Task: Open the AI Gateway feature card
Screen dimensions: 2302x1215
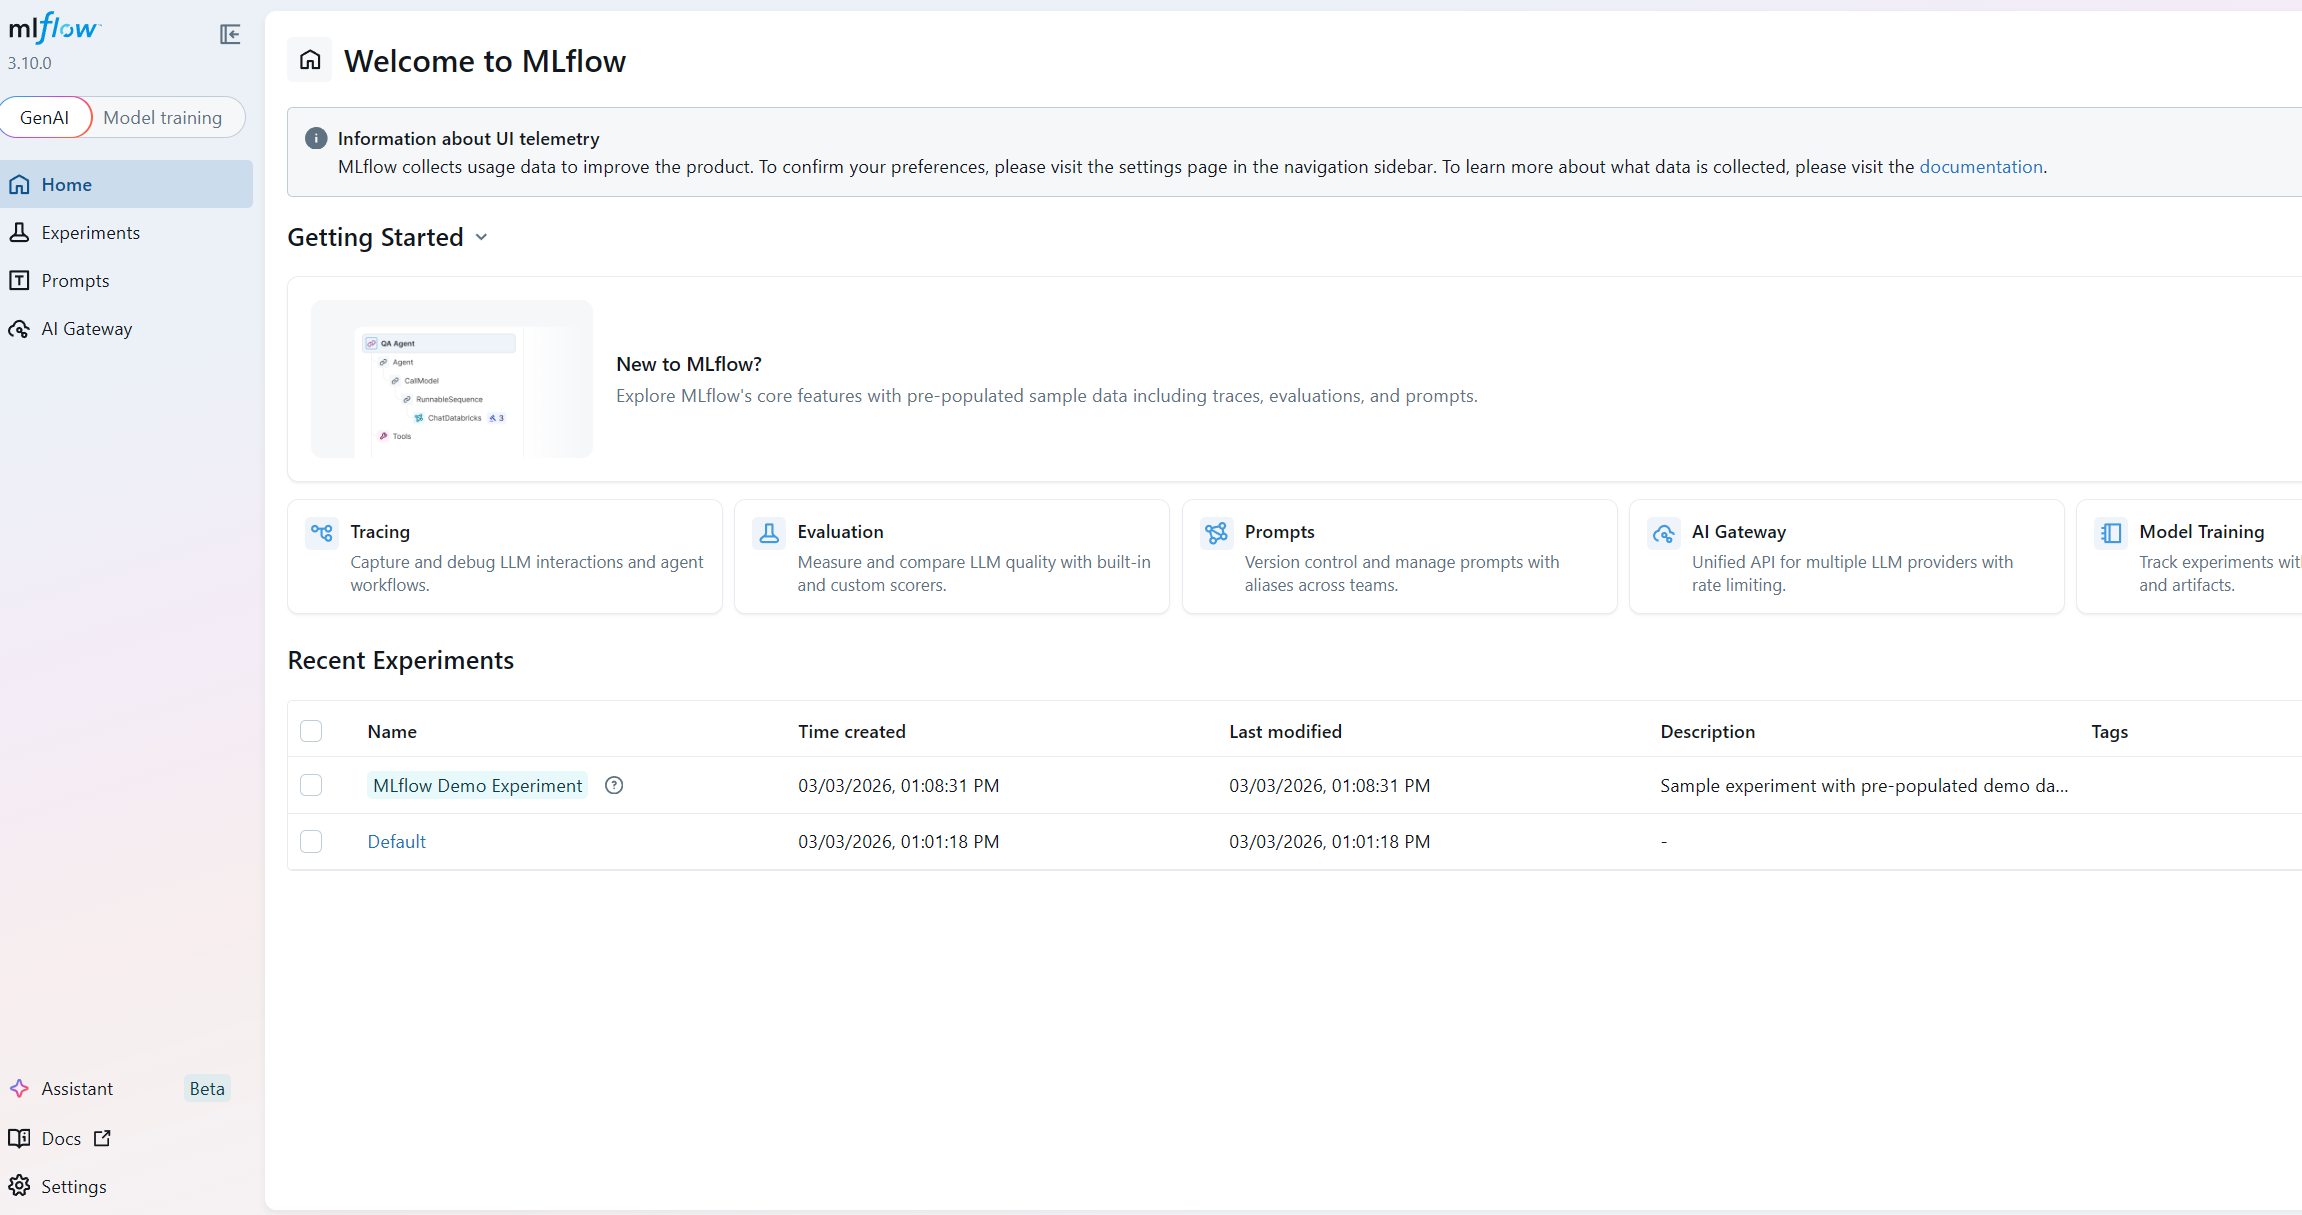Action: (x=1847, y=557)
